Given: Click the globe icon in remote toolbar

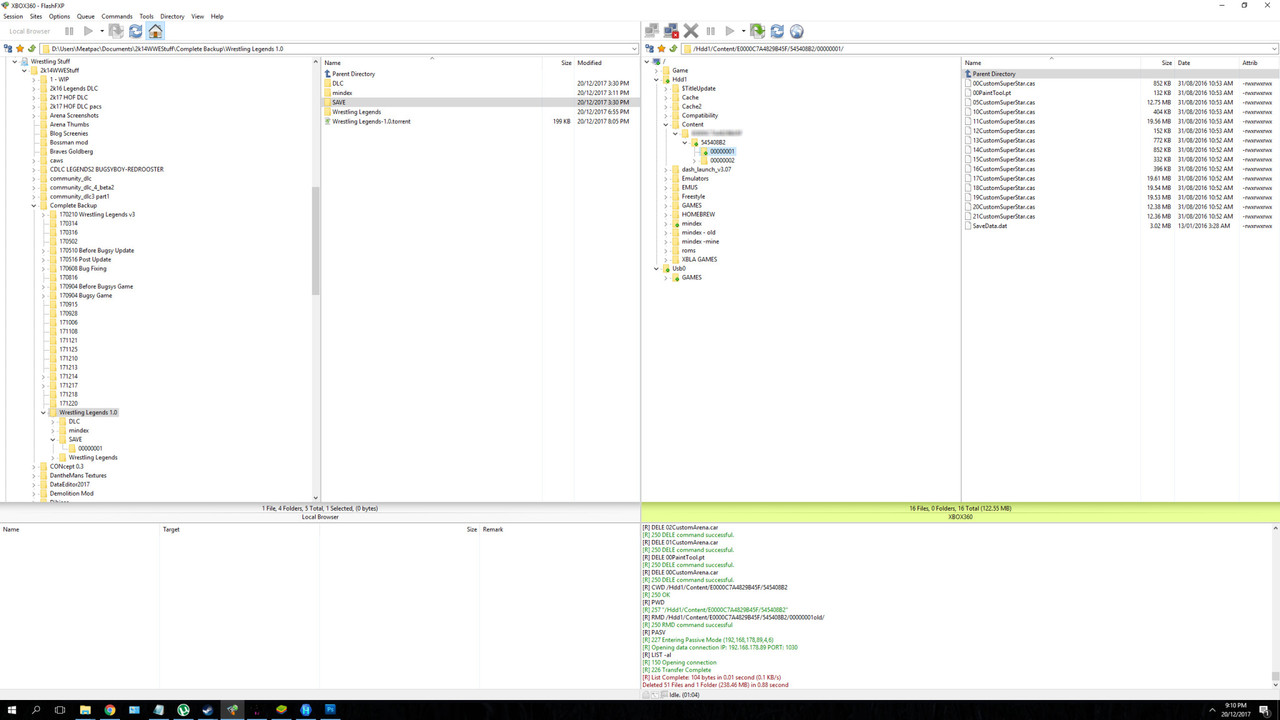Looking at the screenshot, I should (797, 31).
